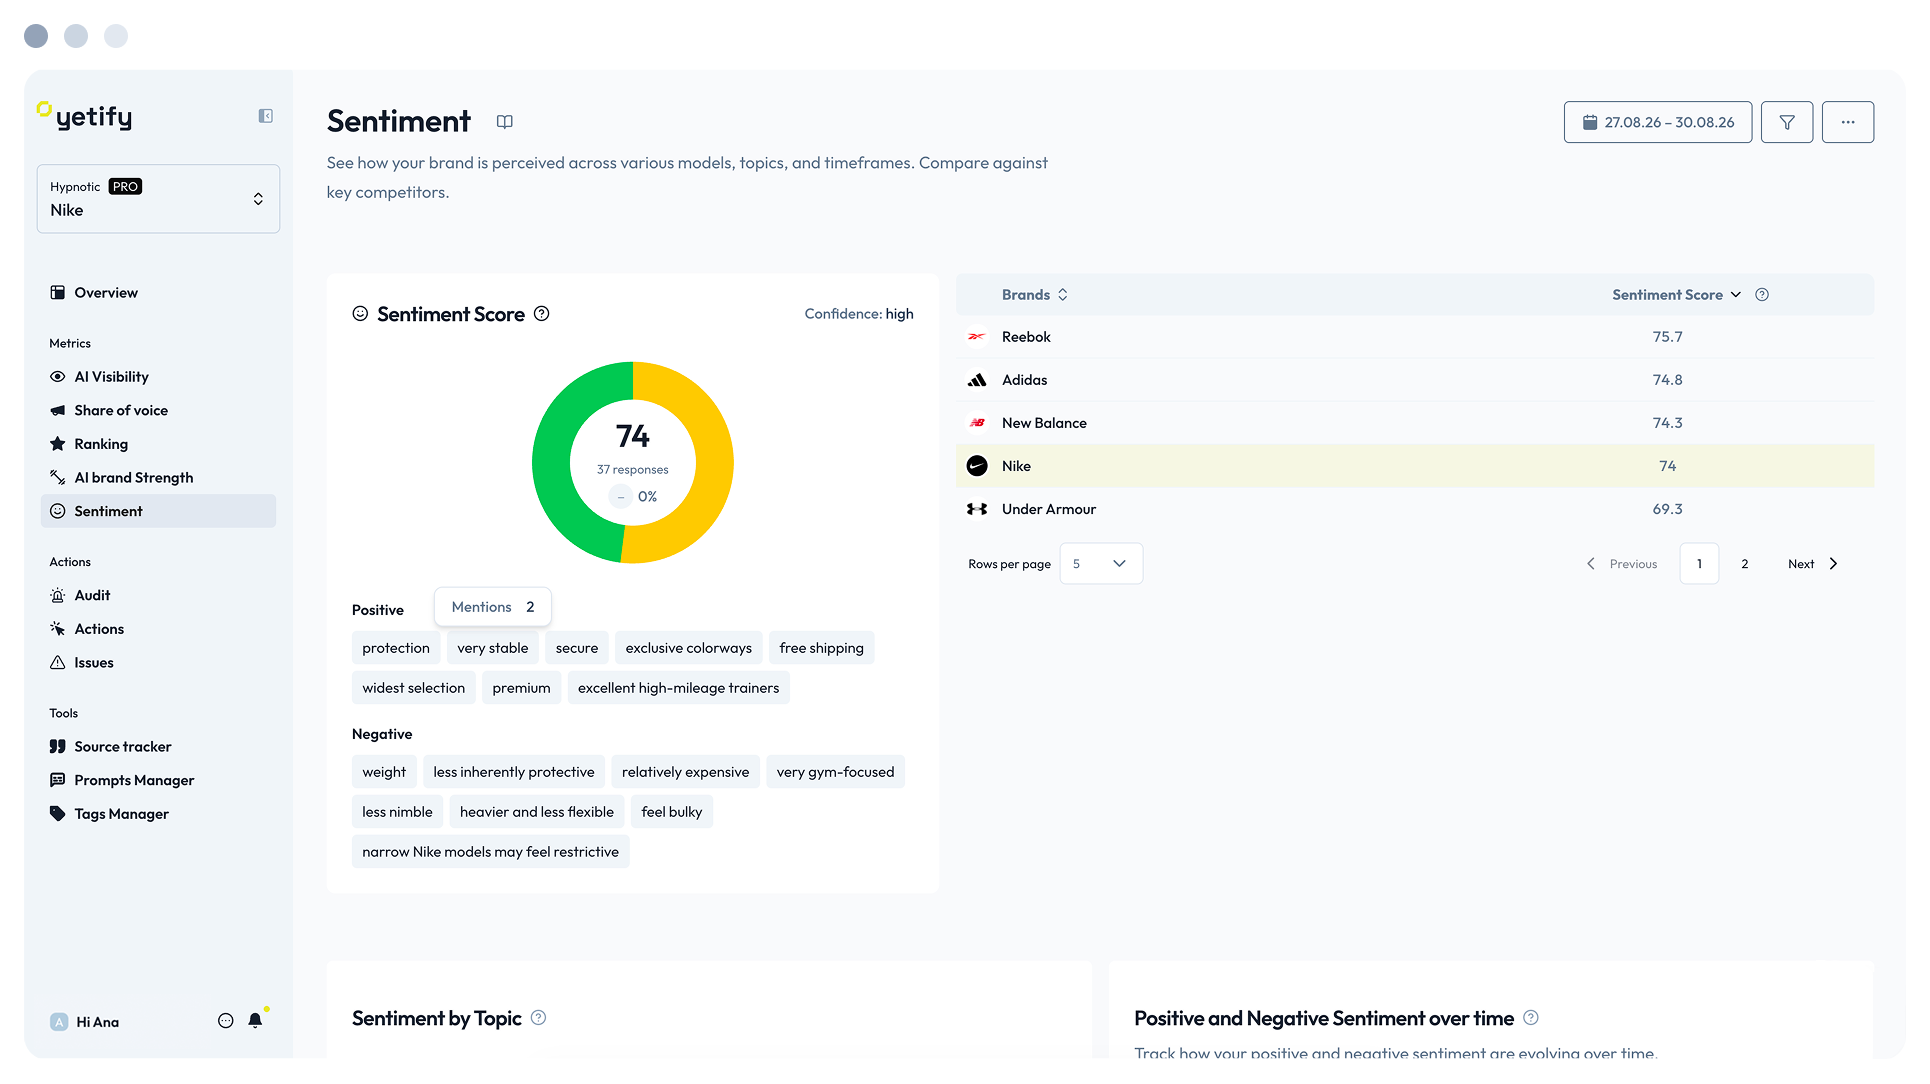Click the Under Armour row score 69.3

pos(1667,509)
